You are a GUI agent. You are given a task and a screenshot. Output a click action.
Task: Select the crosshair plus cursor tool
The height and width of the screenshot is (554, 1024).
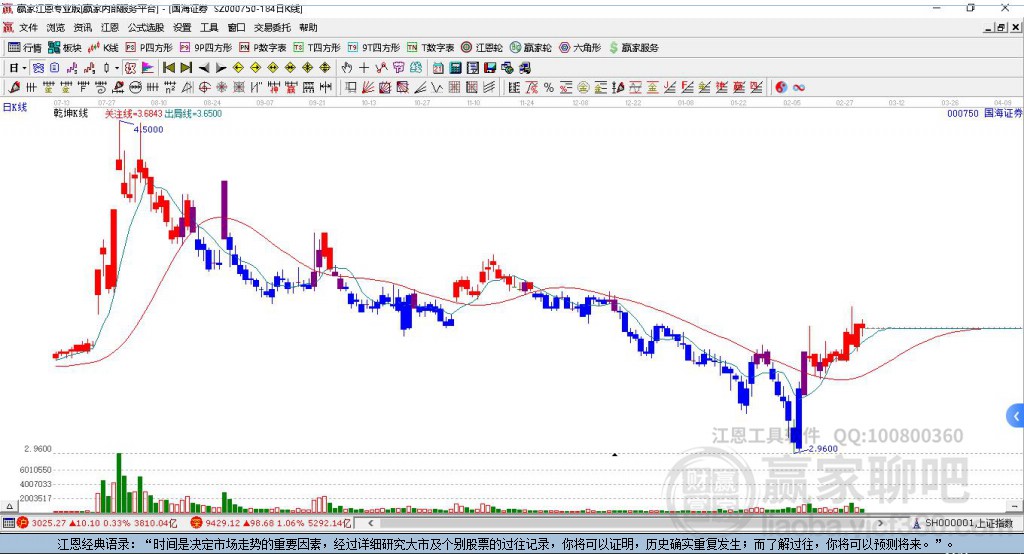(364, 68)
